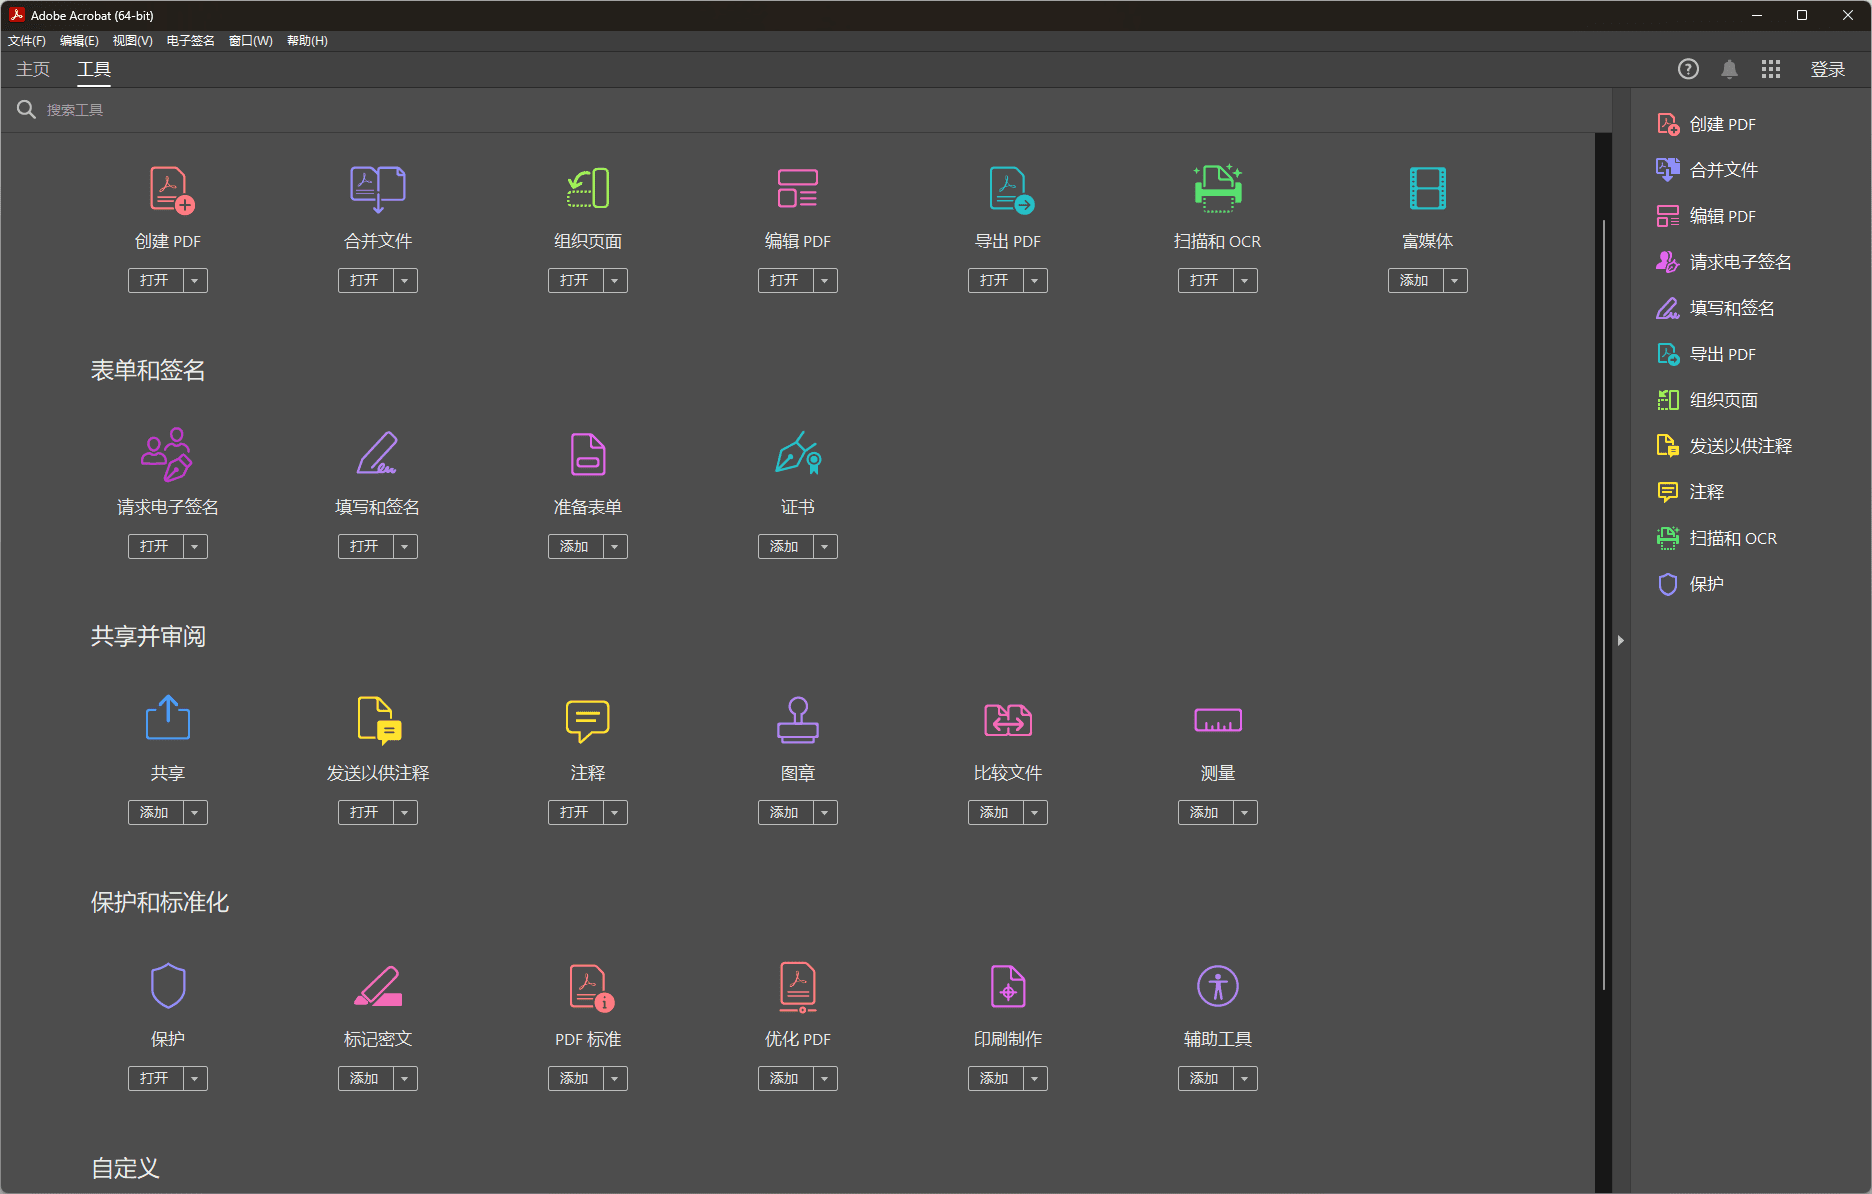Click the 登录 sign-in link
The image size is (1872, 1194).
pyautogui.click(x=1827, y=69)
